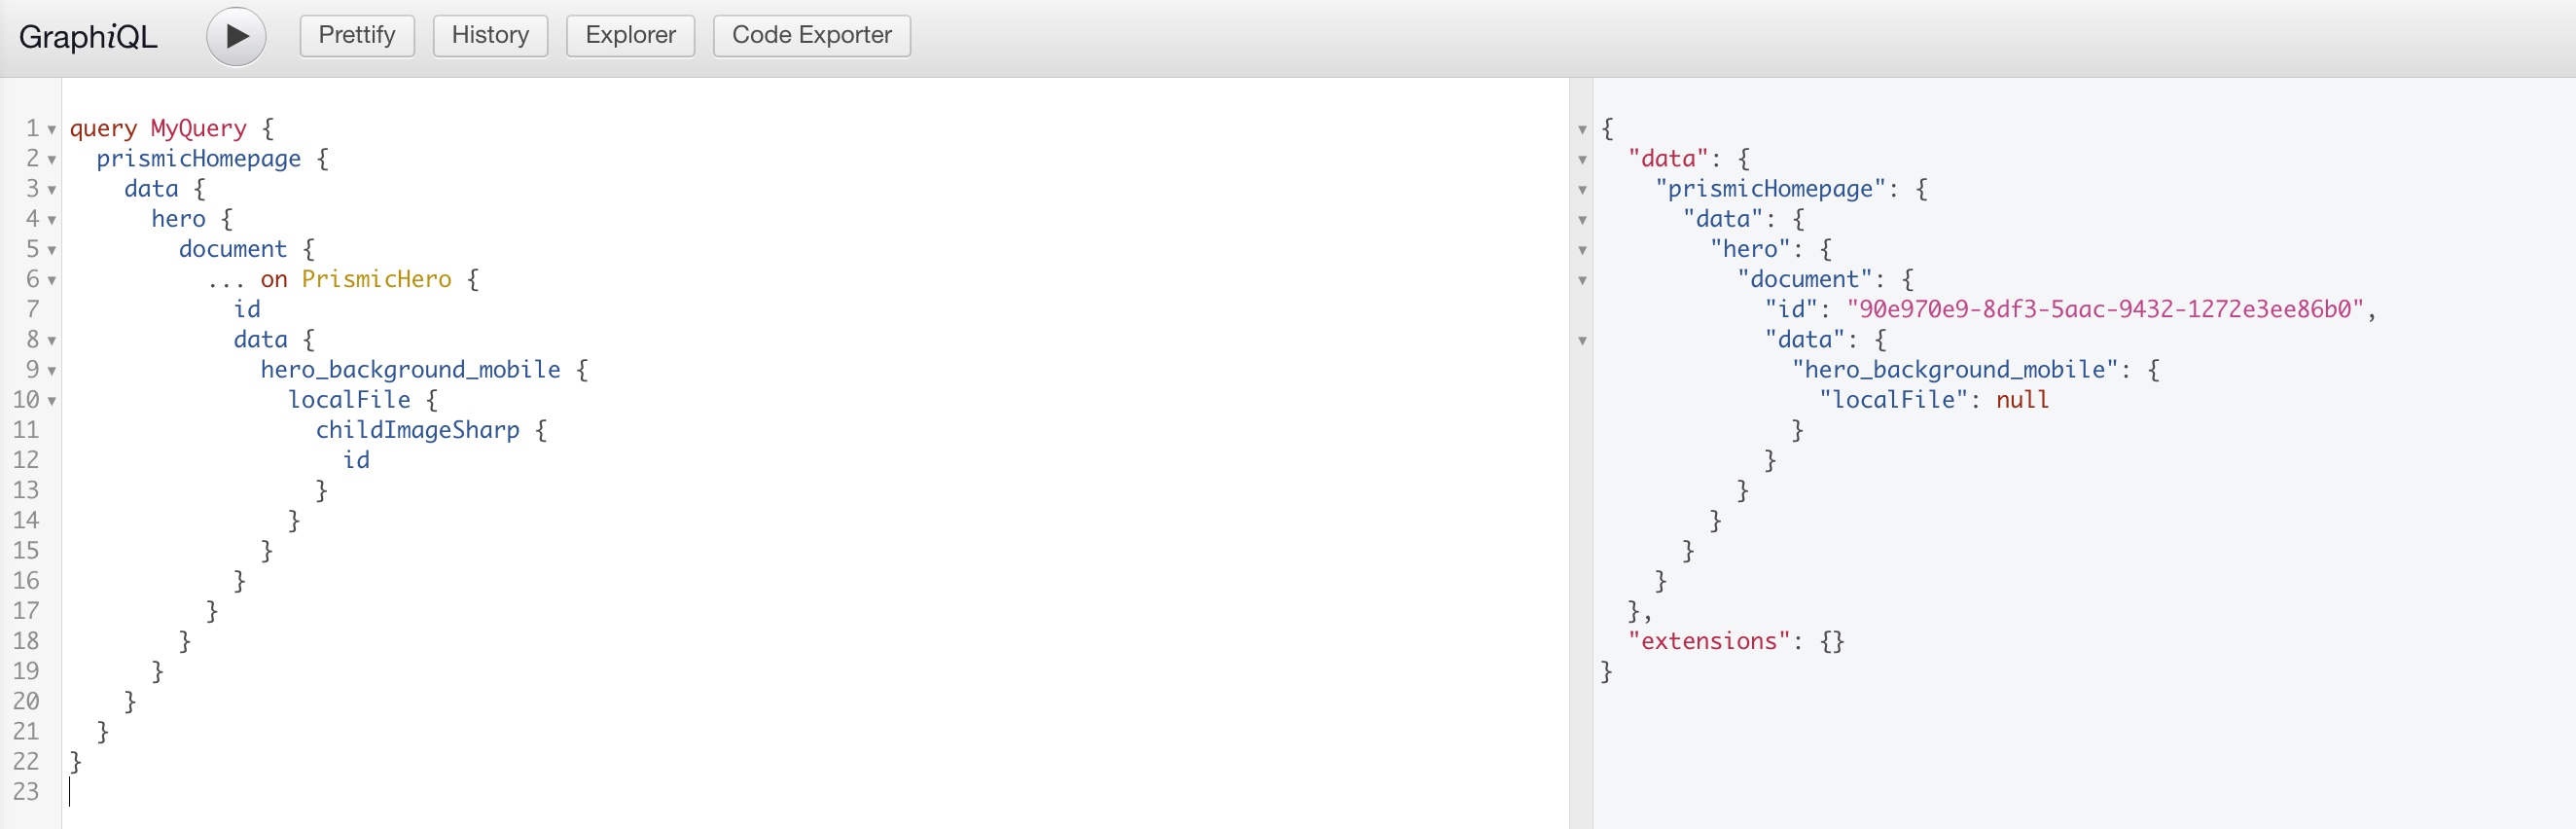Click the PrismicHero type name
2576x829 pixels.
376,279
